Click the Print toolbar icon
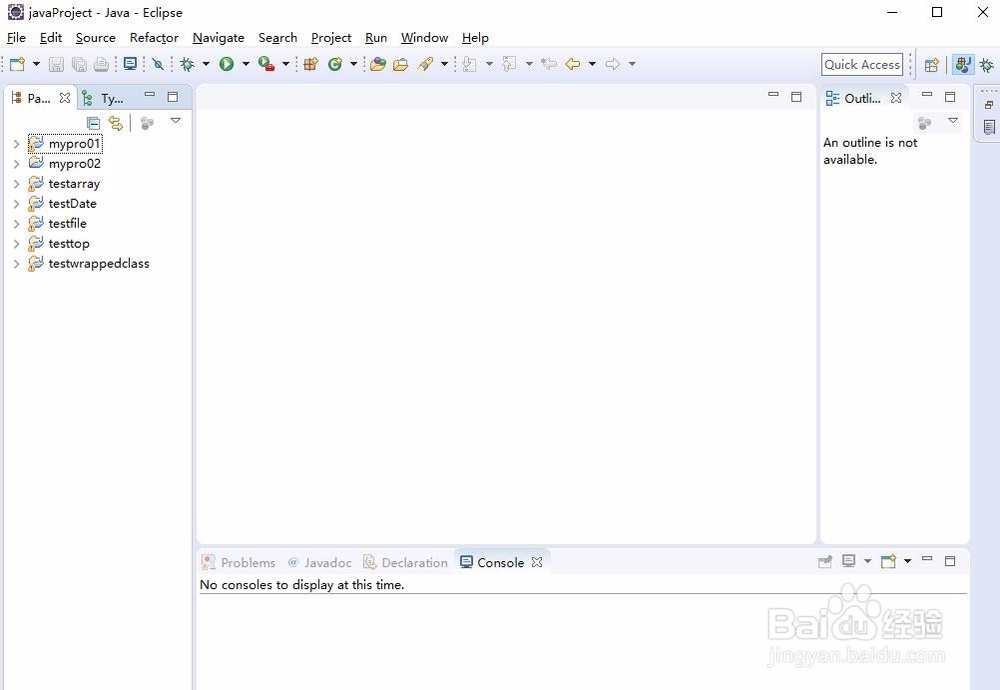 (101, 64)
